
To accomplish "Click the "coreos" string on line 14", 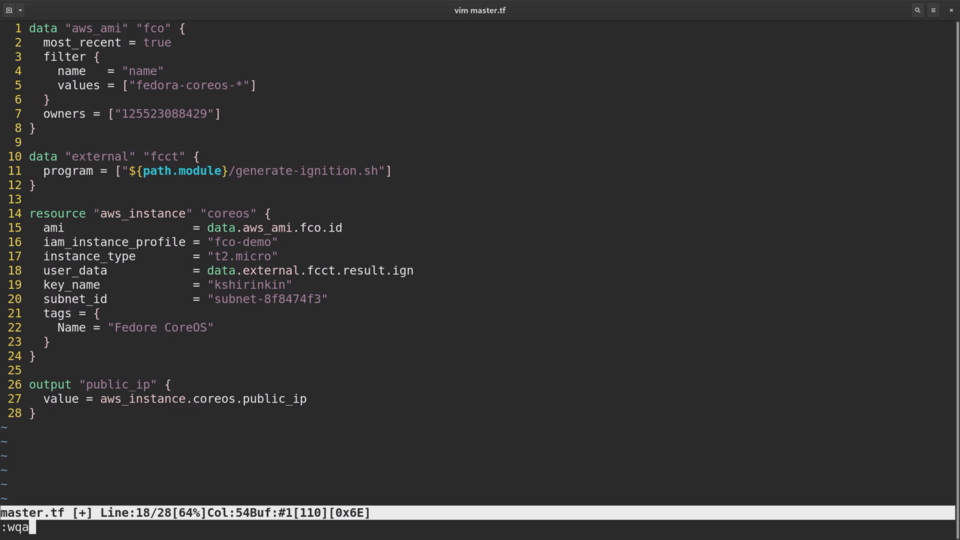I will (228, 214).
